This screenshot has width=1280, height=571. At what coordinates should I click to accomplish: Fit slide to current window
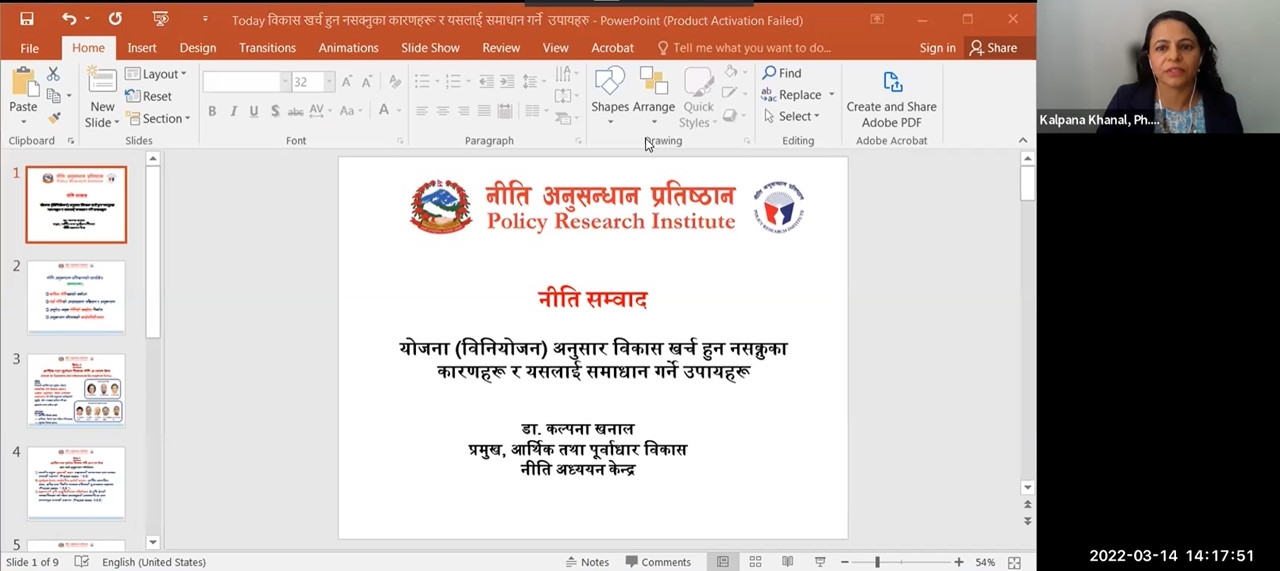pyautogui.click(x=1014, y=562)
